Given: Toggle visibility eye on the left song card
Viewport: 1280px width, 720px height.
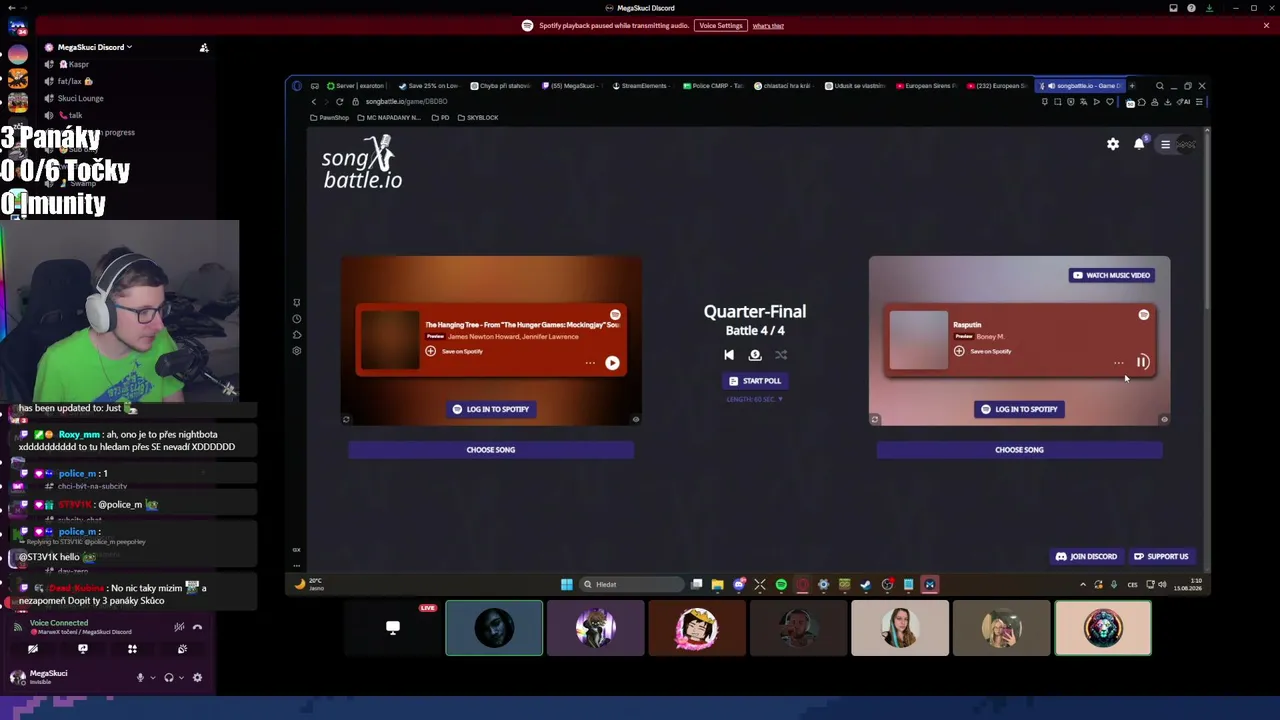Looking at the screenshot, I should point(635,420).
